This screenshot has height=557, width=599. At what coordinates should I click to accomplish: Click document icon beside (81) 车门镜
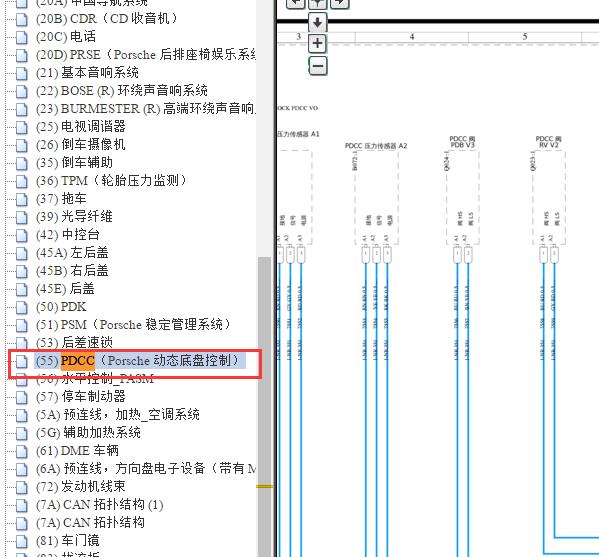(22, 541)
